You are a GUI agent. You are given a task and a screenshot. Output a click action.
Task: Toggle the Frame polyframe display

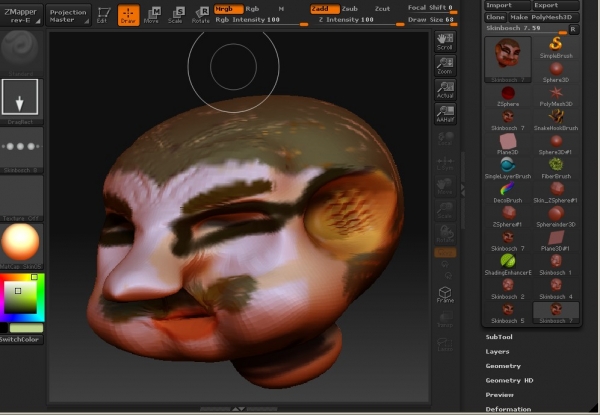pyautogui.click(x=445, y=295)
